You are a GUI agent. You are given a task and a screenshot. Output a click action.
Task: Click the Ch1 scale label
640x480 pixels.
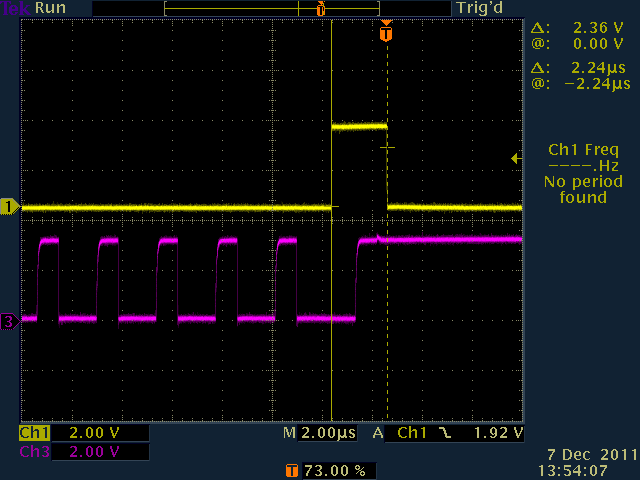point(35,433)
